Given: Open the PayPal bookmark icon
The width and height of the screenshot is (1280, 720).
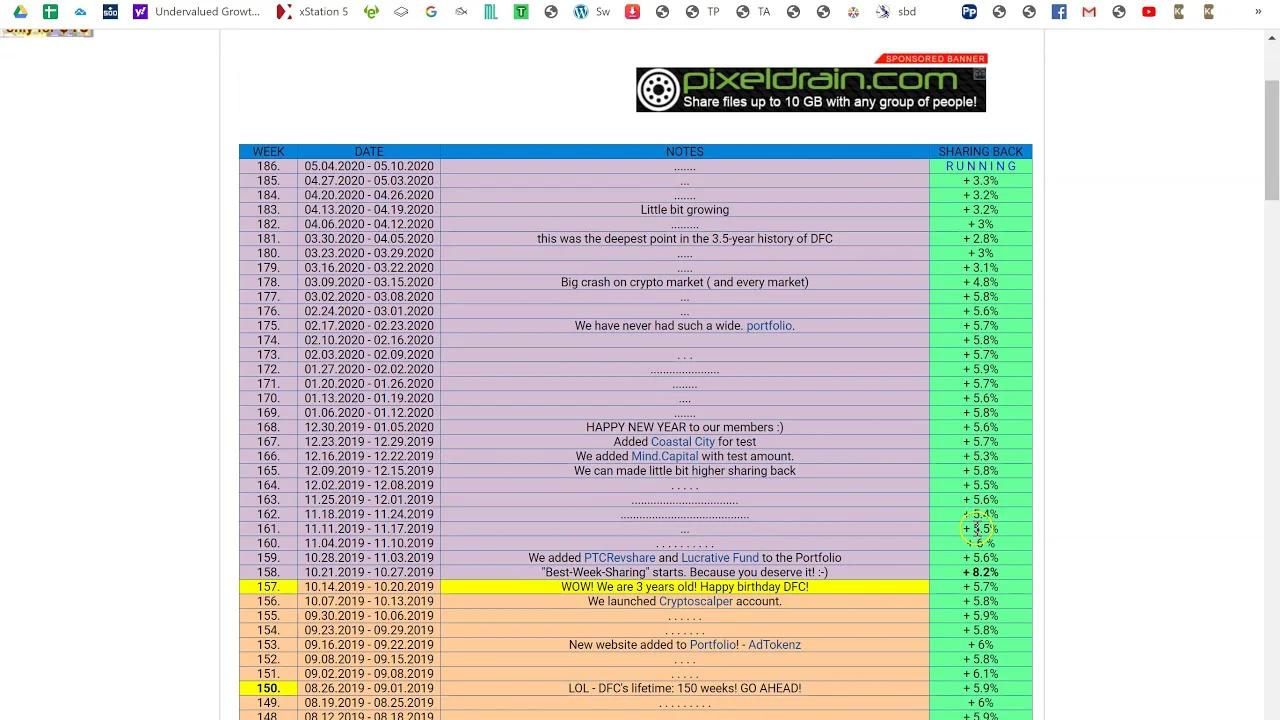Looking at the screenshot, I should click(x=968, y=11).
